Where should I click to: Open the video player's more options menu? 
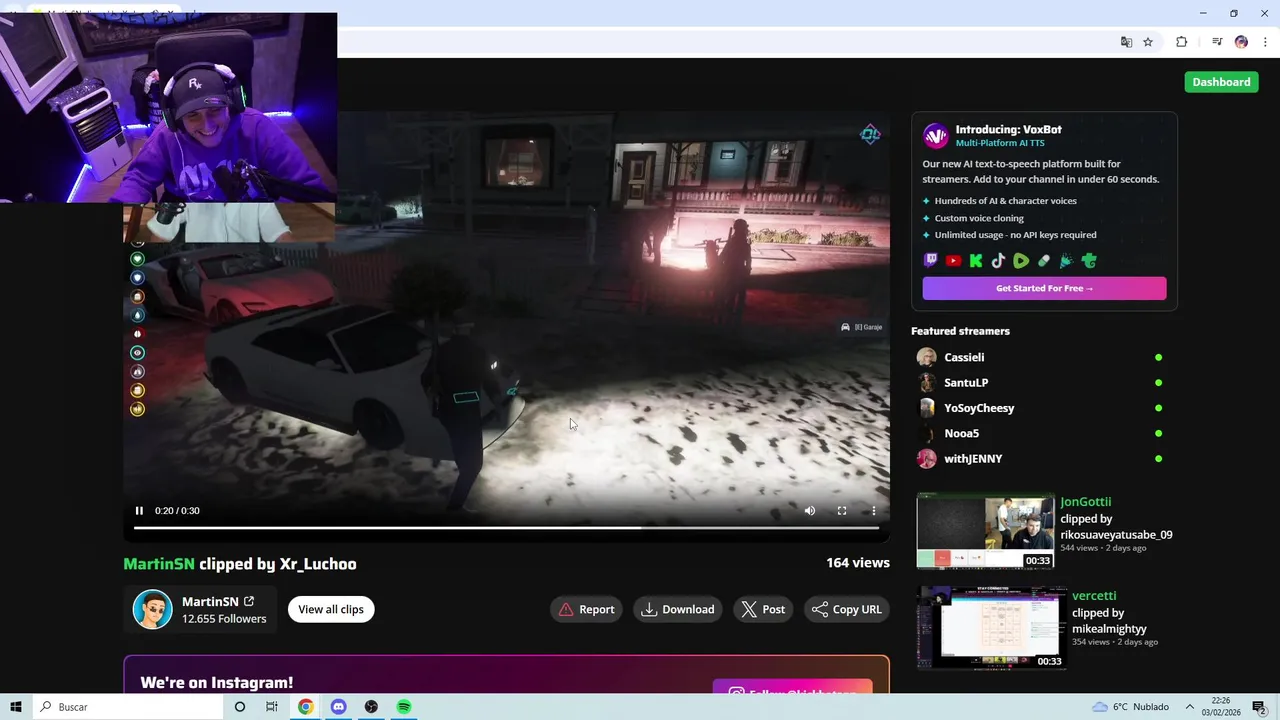tap(874, 511)
